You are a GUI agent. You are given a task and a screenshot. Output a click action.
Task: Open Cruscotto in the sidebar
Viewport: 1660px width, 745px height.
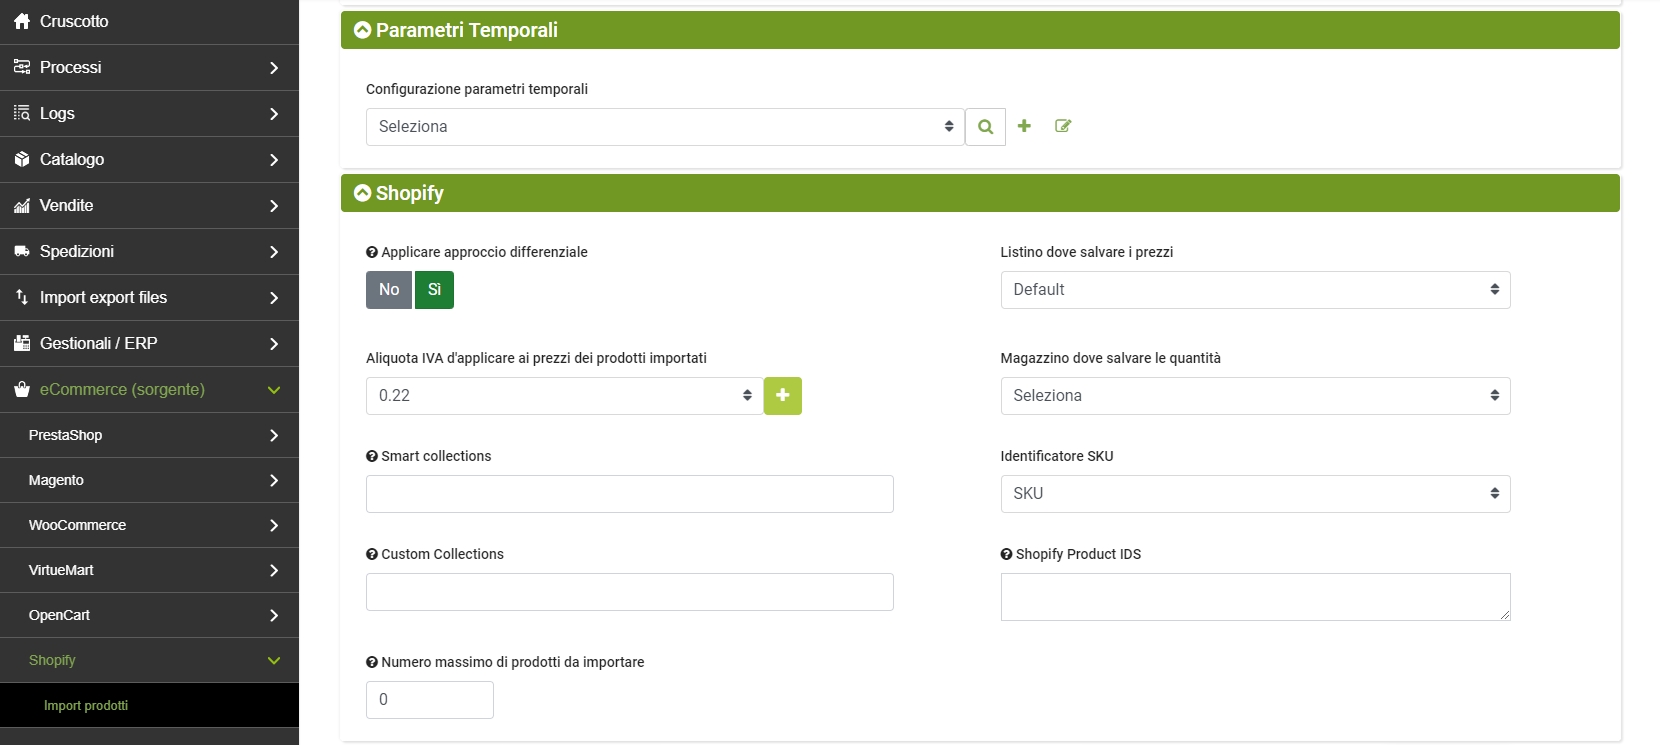coord(74,21)
